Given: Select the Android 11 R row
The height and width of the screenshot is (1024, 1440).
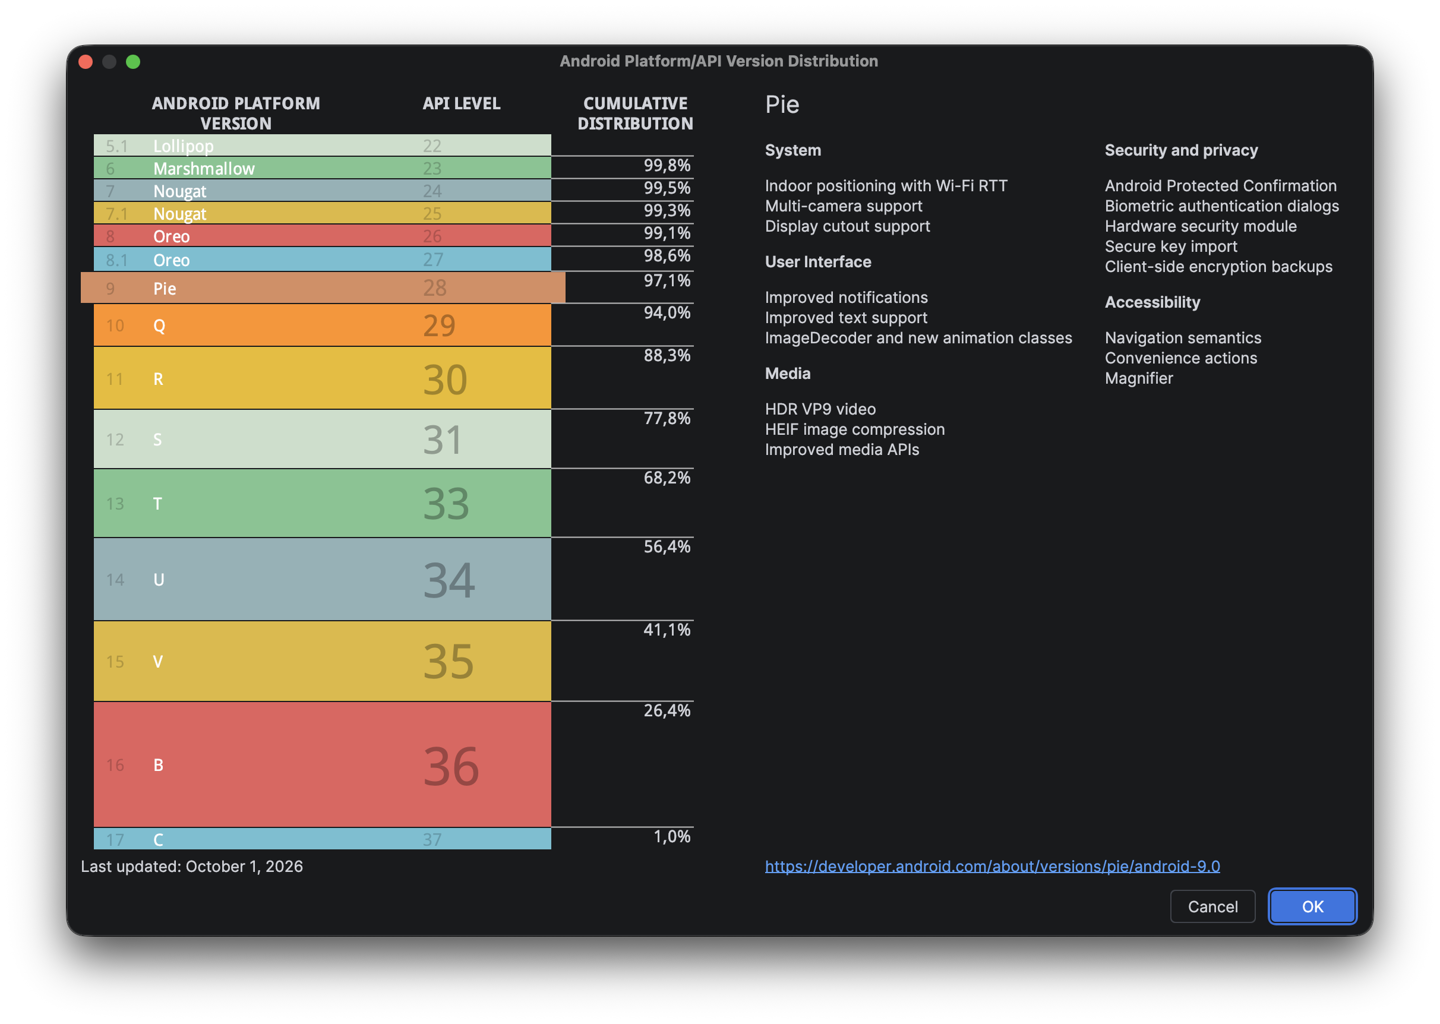Looking at the screenshot, I should pyautogui.click(x=322, y=378).
